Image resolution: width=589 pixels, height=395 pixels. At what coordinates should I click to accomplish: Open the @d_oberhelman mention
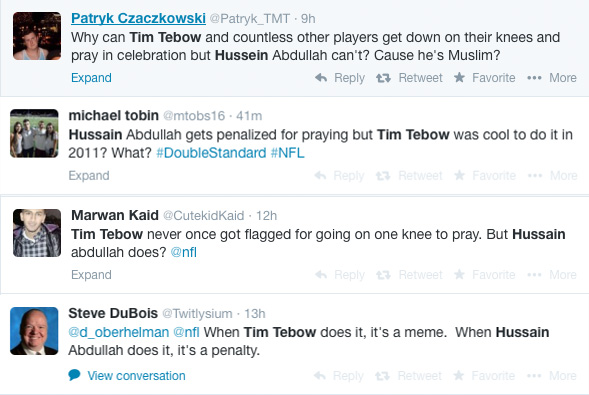[x=119, y=332]
